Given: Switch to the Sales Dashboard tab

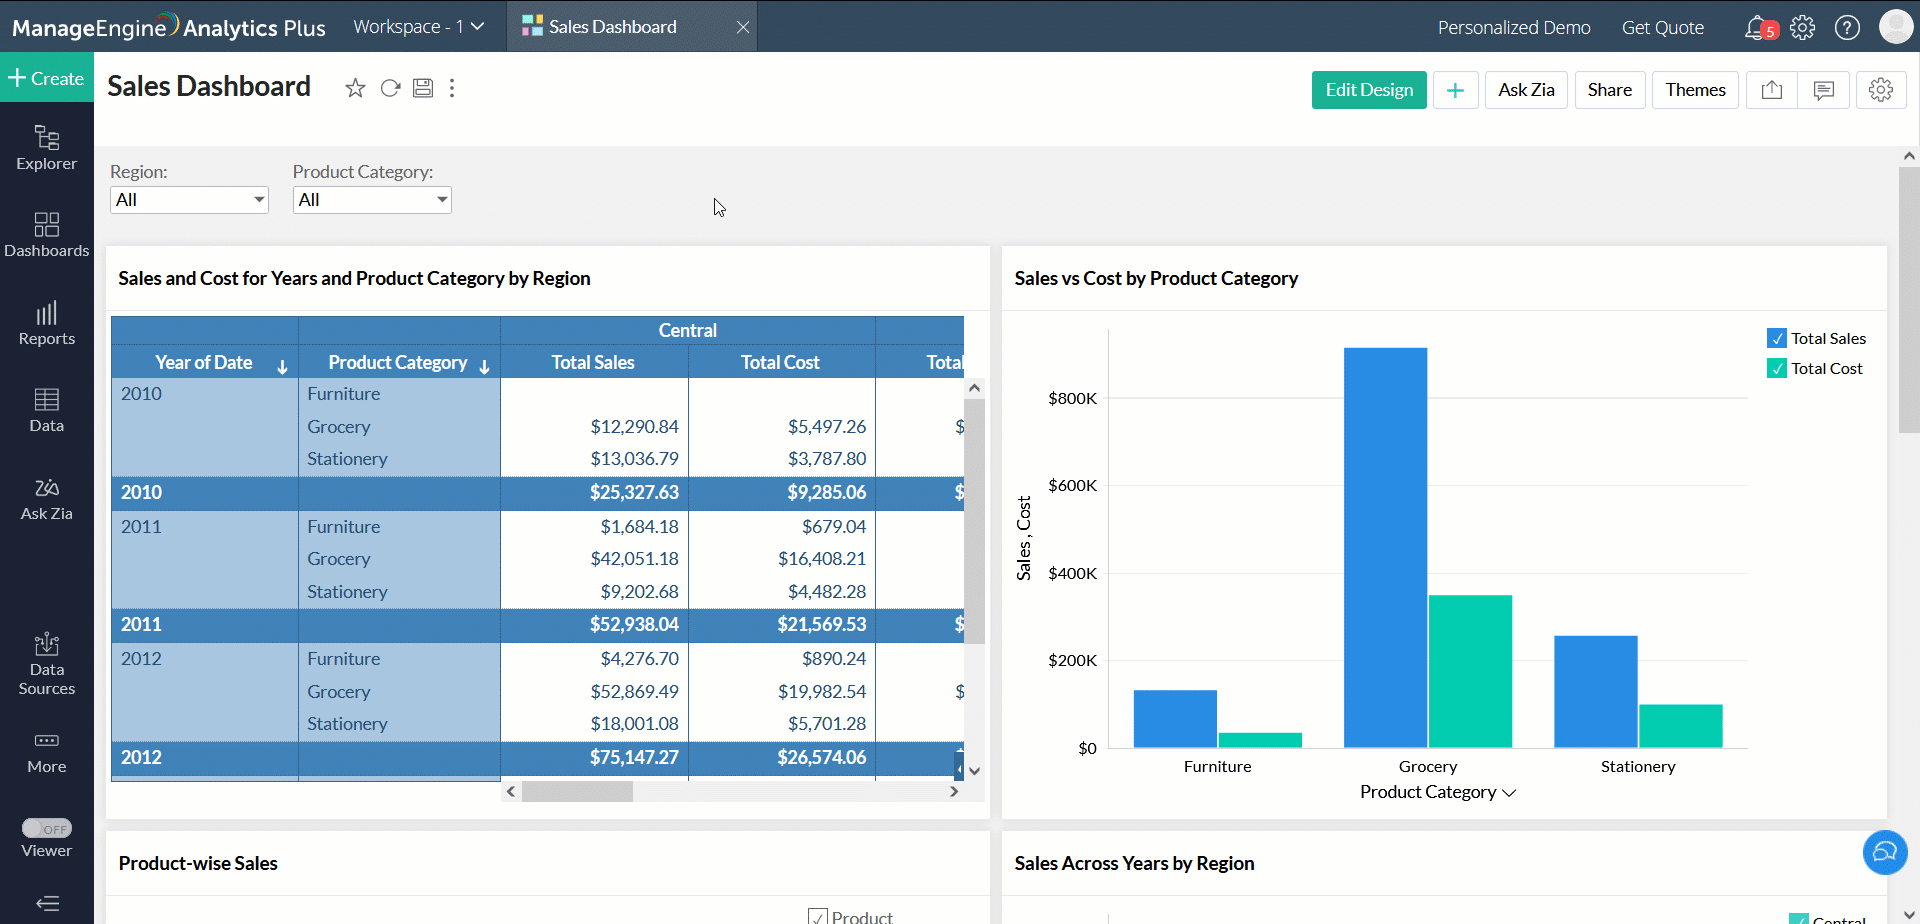Looking at the screenshot, I should tap(612, 27).
